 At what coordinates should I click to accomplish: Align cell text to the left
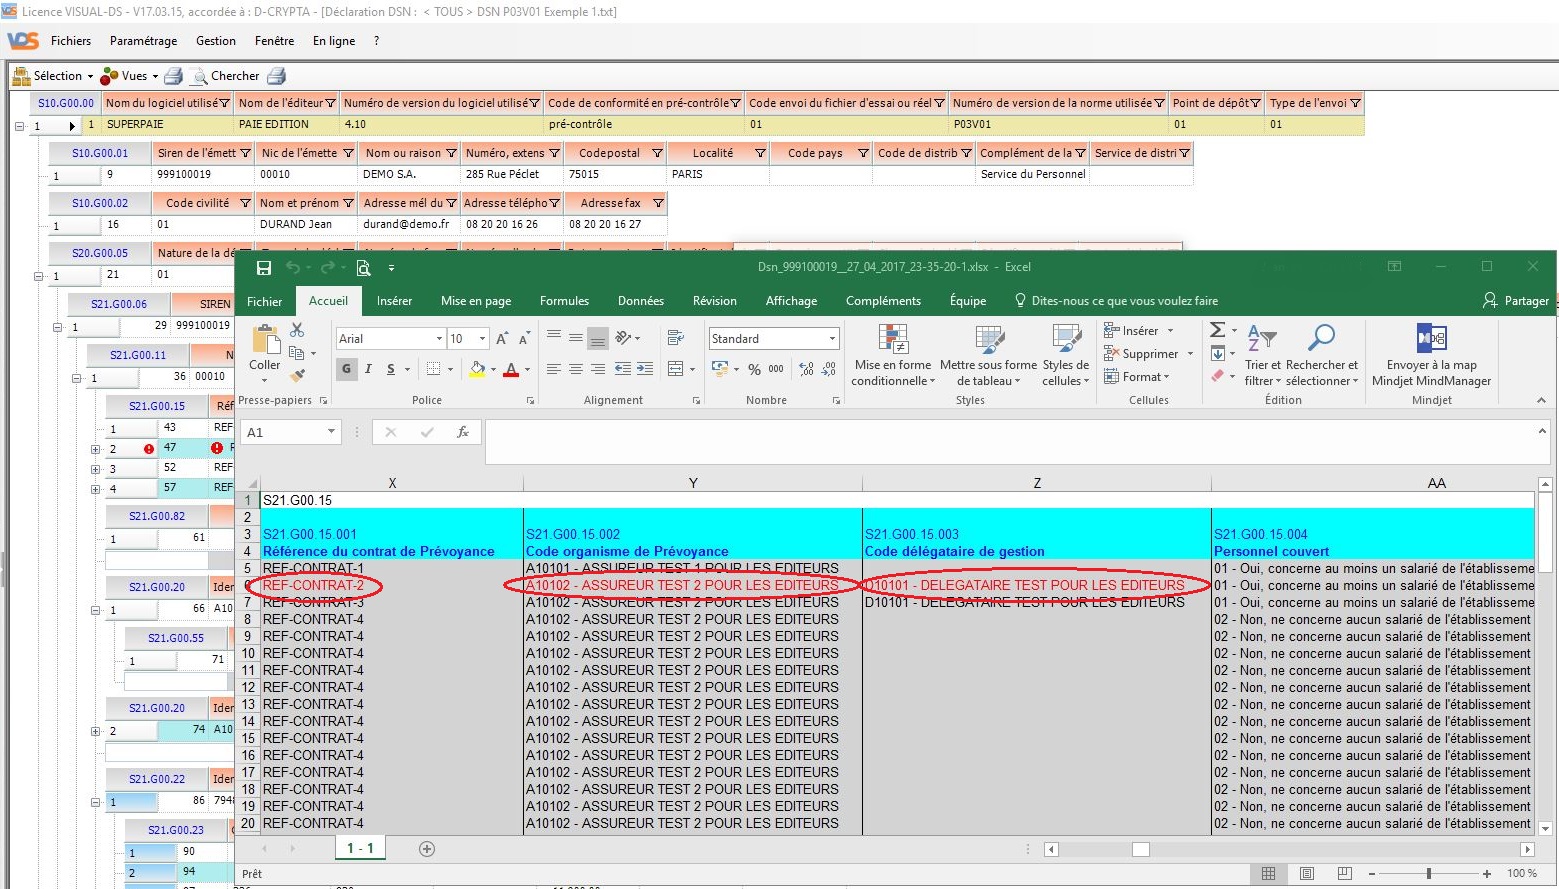pos(554,369)
